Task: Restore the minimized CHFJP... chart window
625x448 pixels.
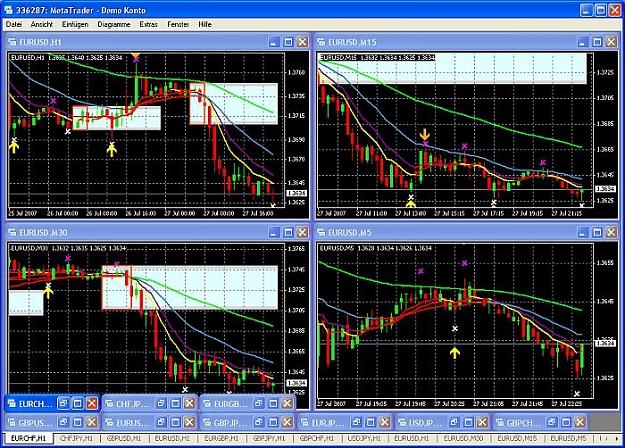Action: pos(161,403)
